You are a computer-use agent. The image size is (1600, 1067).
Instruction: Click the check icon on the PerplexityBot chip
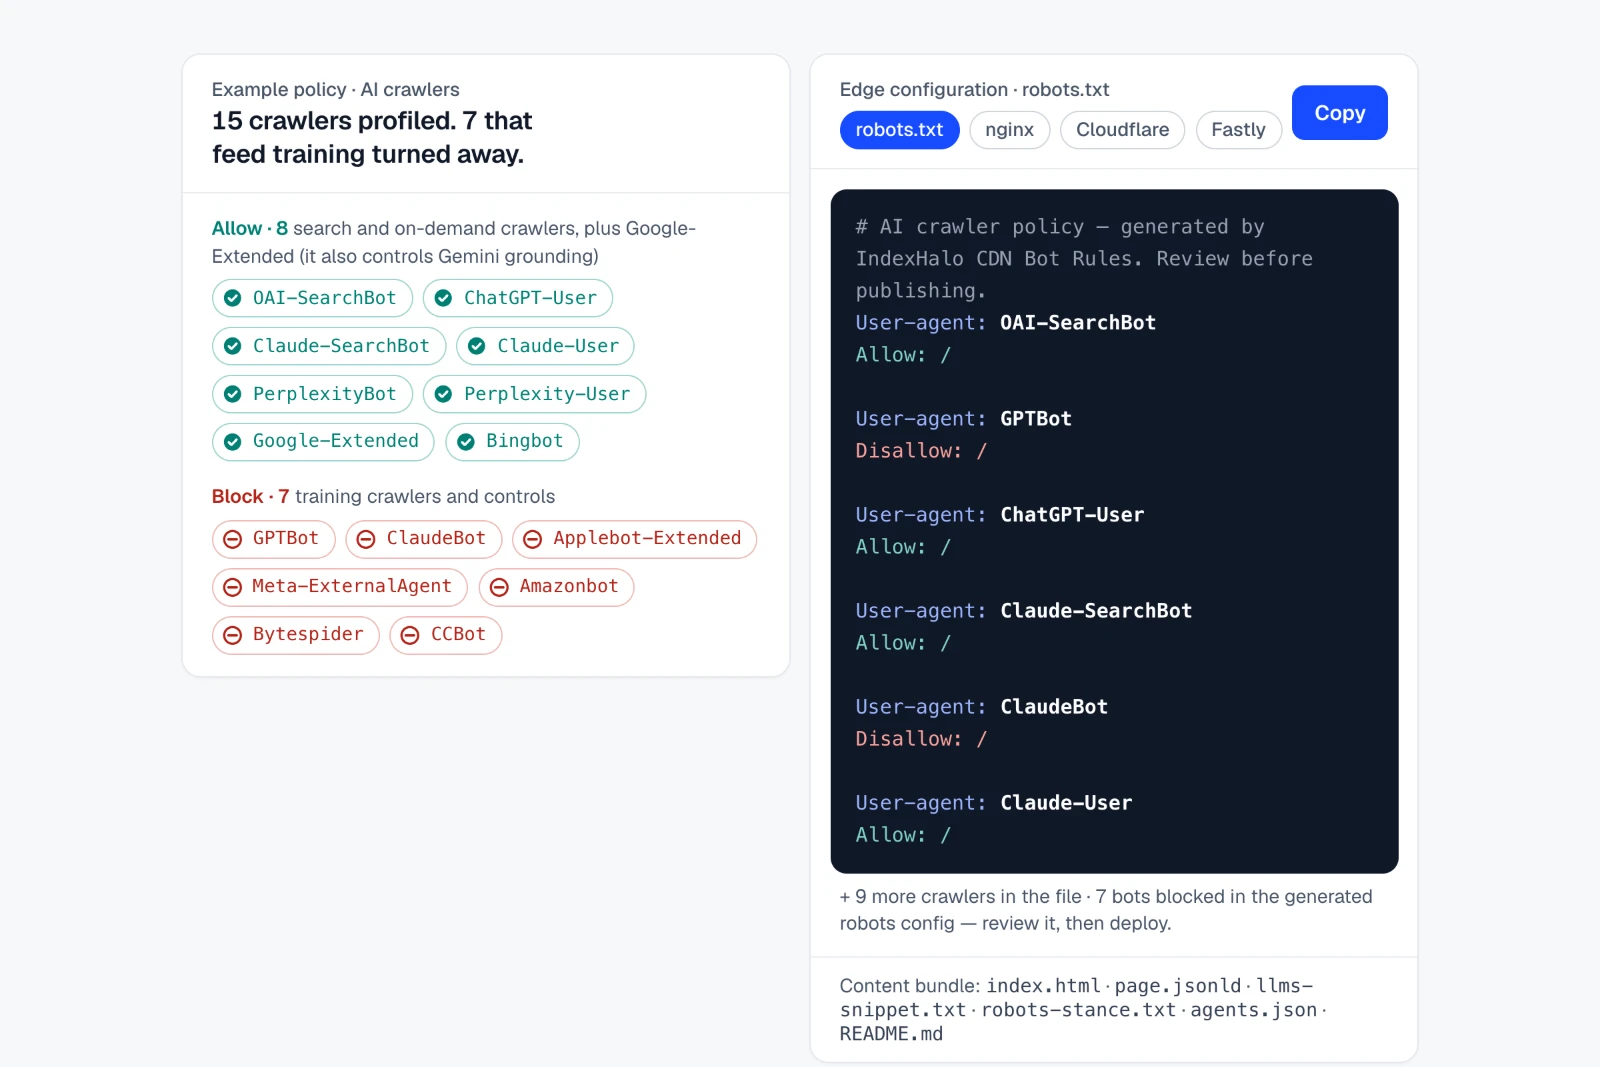click(x=232, y=394)
